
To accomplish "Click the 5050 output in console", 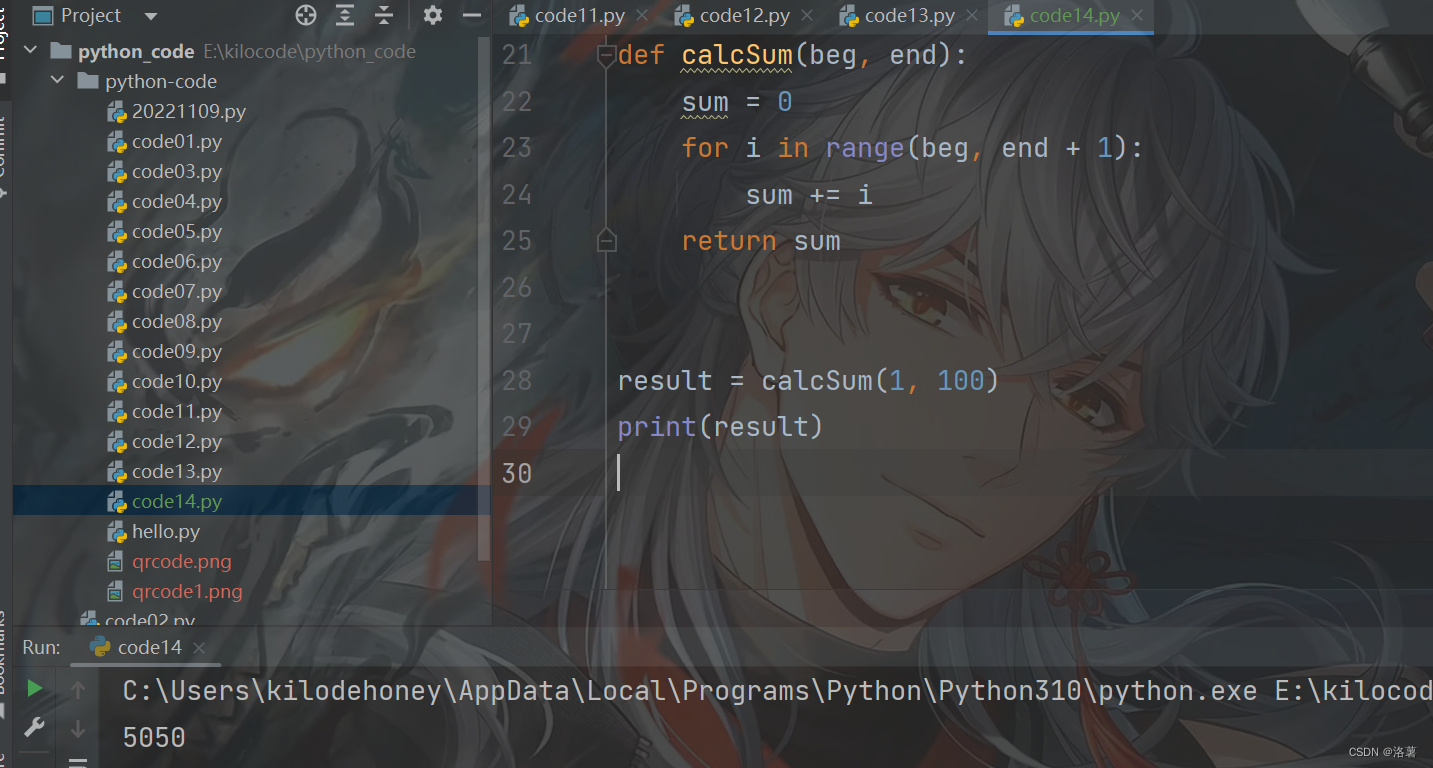I will click(x=154, y=738).
